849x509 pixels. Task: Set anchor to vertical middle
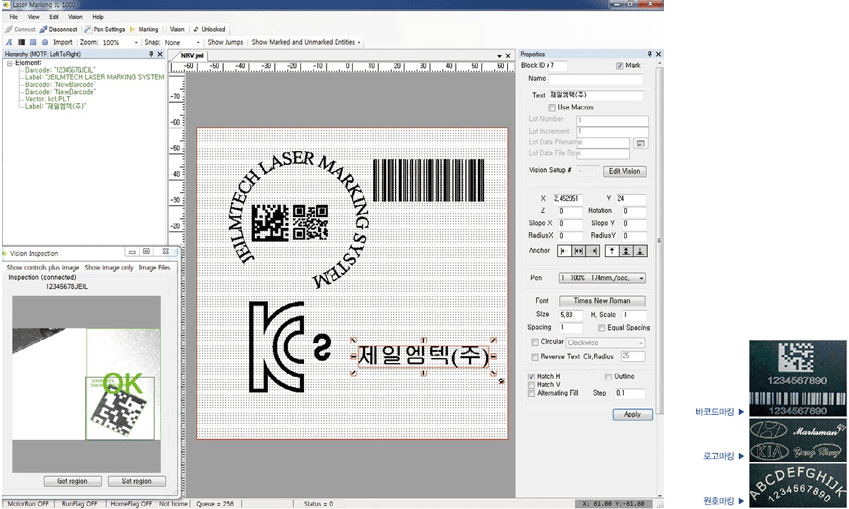pyautogui.click(x=626, y=251)
